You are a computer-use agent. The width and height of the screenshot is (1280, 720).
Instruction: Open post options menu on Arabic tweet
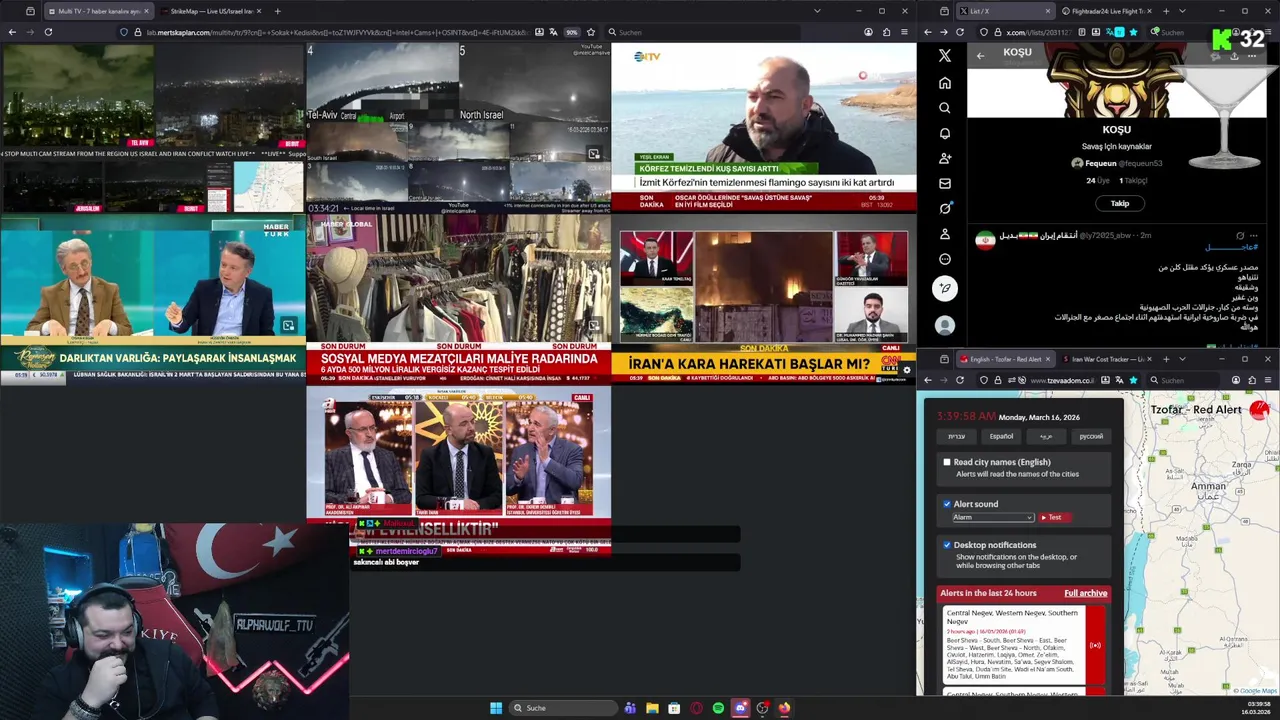coord(1253,235)
